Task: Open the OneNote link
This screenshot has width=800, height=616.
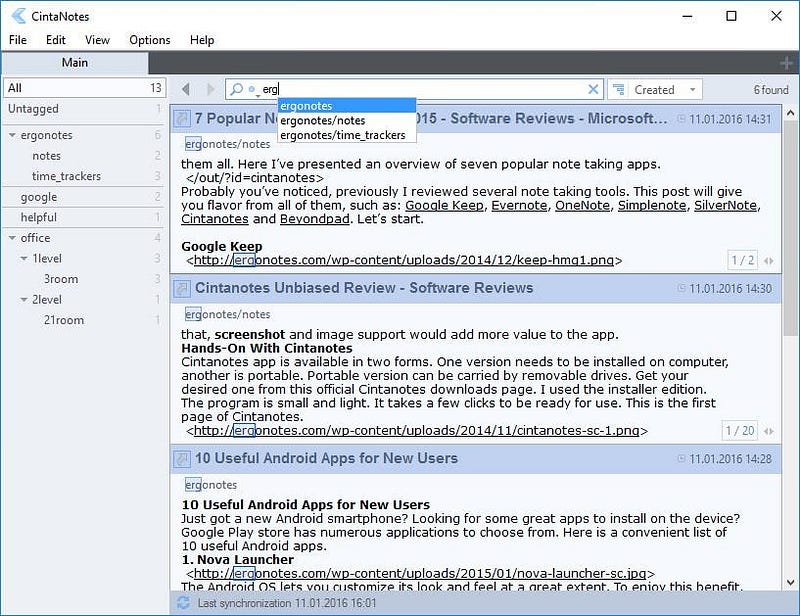Action: coord(582,205)
